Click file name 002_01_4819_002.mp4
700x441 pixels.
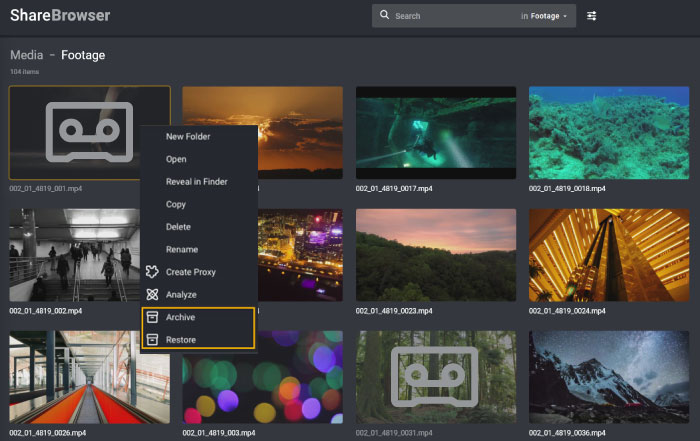(x=46, y=311)
